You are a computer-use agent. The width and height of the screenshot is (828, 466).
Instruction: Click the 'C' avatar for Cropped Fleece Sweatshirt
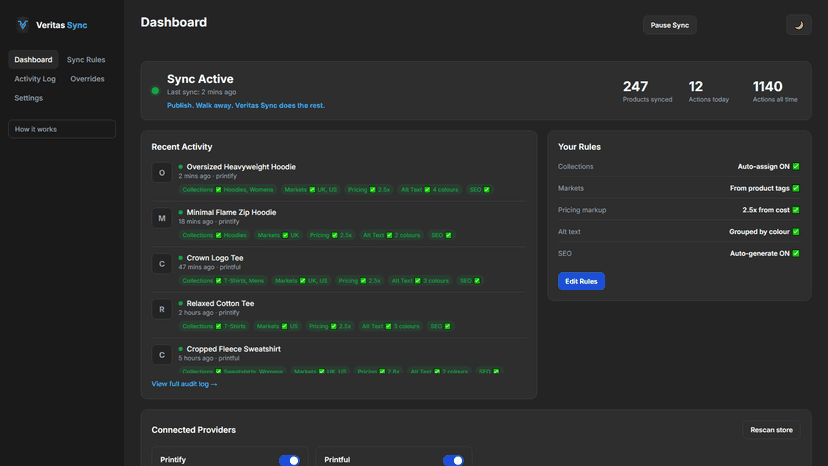[162, 355]
